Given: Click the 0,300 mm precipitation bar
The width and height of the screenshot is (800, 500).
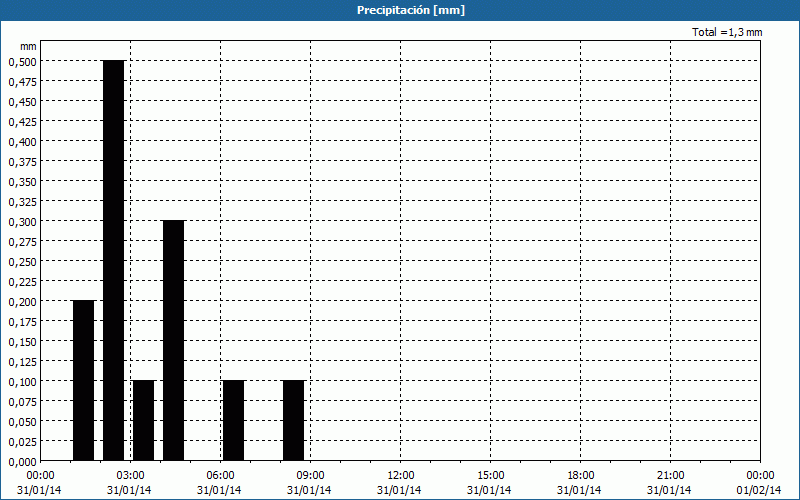Looking at the screenshot, I should point(173,340).
